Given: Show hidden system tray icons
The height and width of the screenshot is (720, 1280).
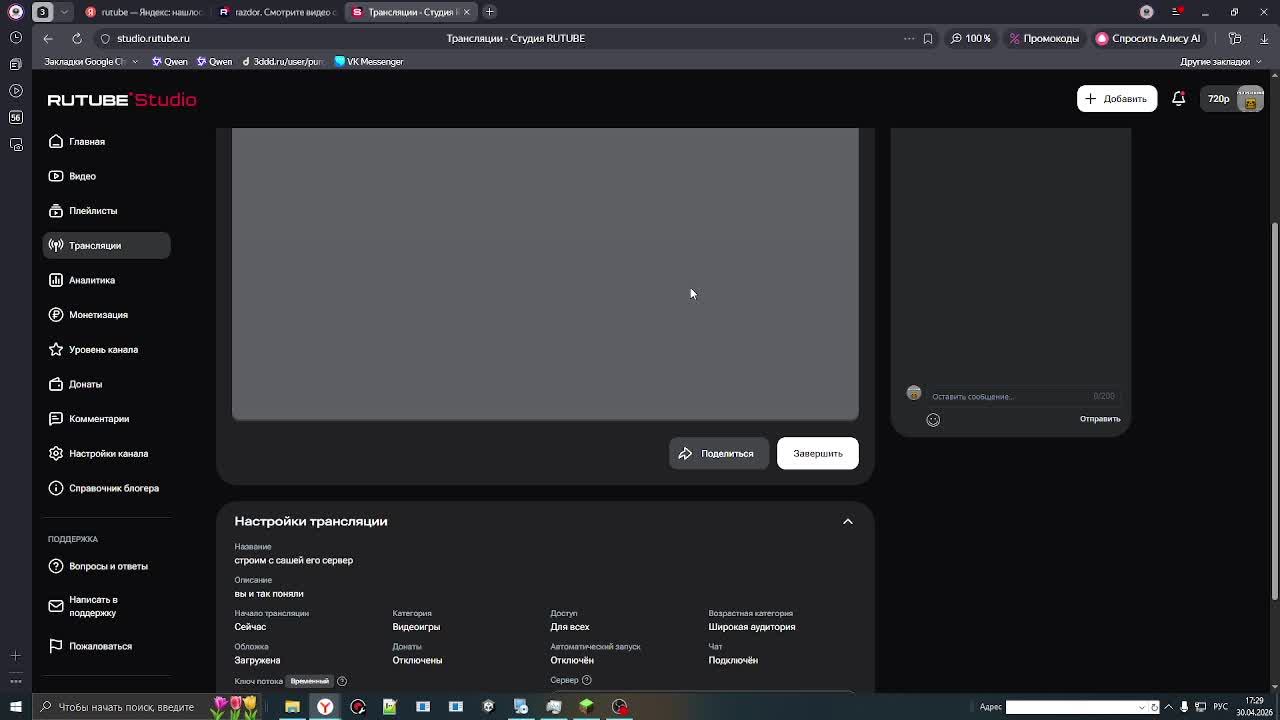Looking at the screenshot, I should [x=1169, y=707].
